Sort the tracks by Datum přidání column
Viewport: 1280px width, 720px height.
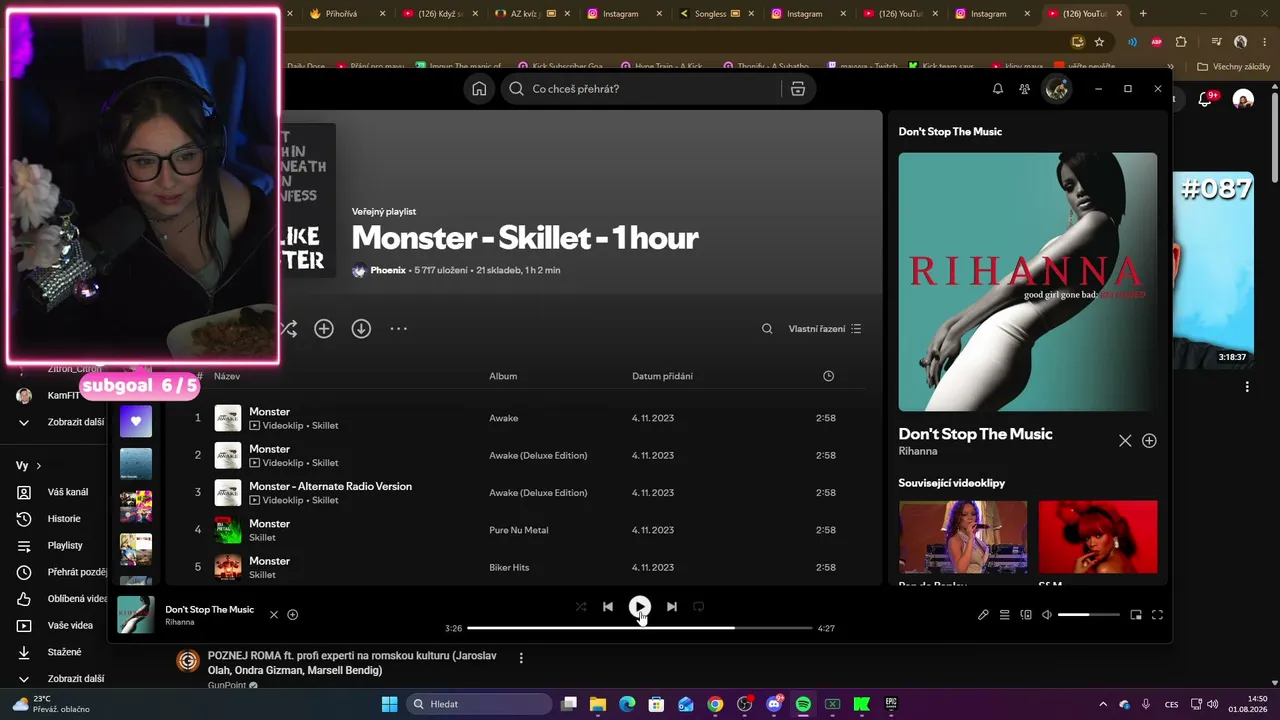[x=662, y=376]
